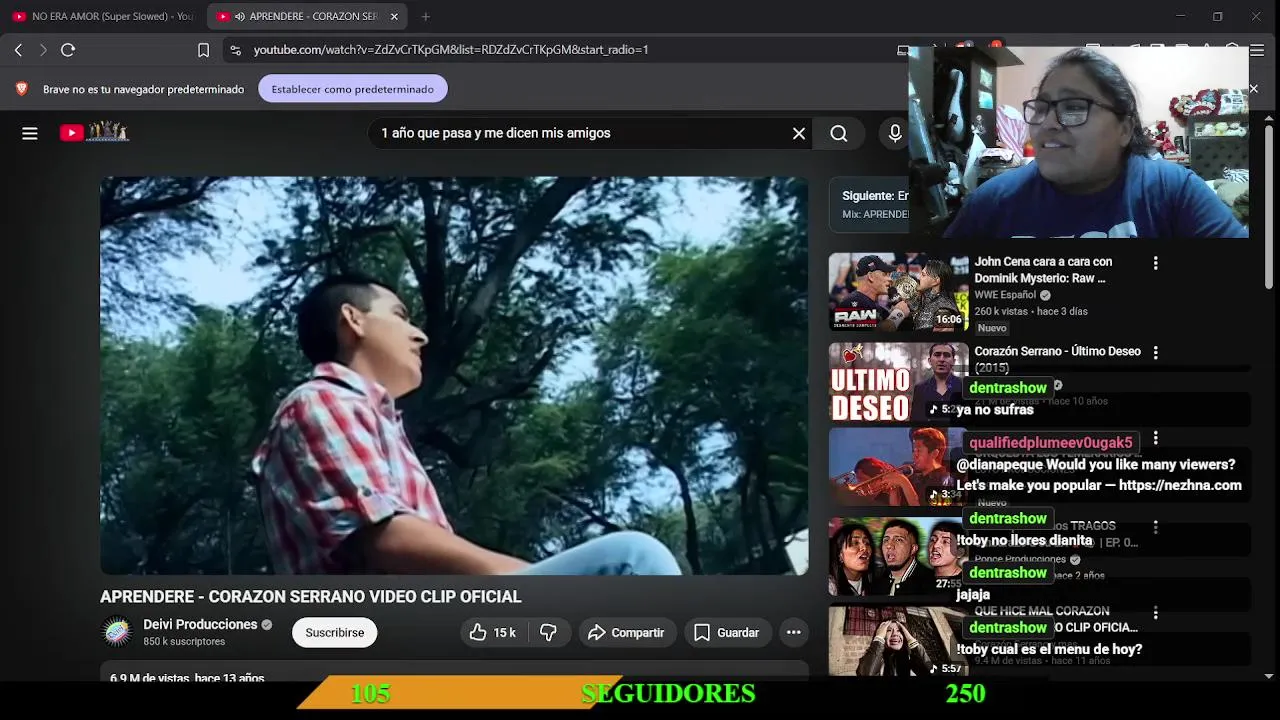
Task: Open the 5:57 duration video thumbnail
Action: tap(898, 641)
